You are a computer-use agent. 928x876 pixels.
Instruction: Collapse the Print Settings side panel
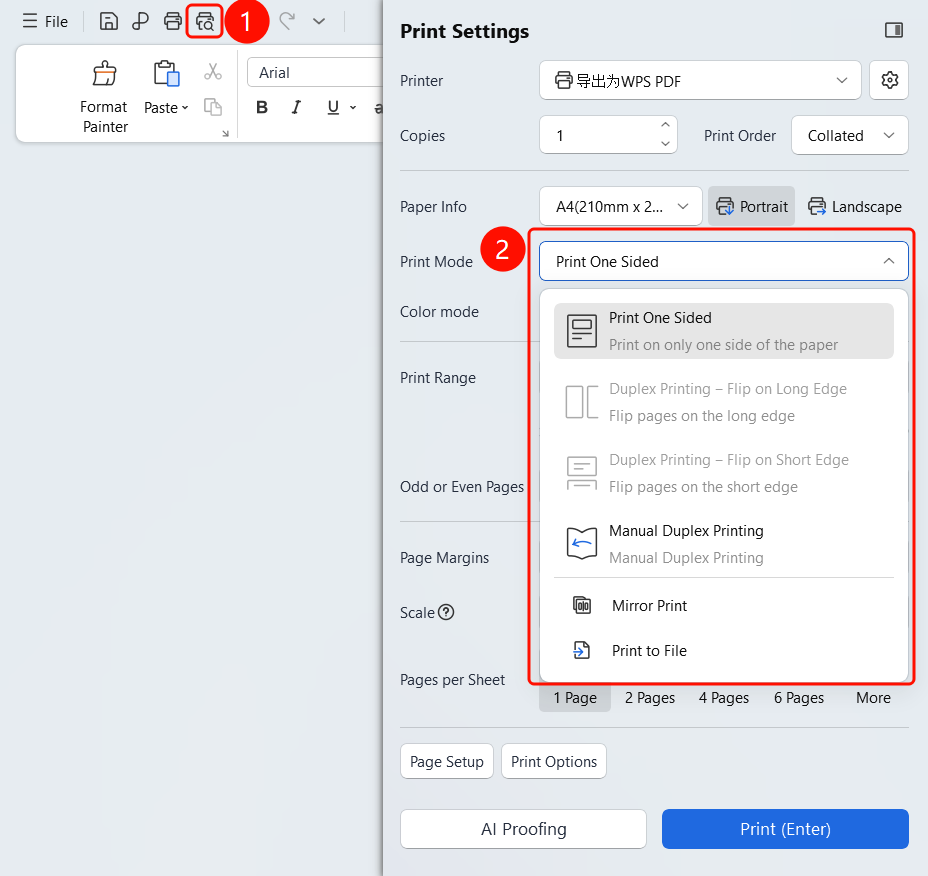click(x=894, y=30)
